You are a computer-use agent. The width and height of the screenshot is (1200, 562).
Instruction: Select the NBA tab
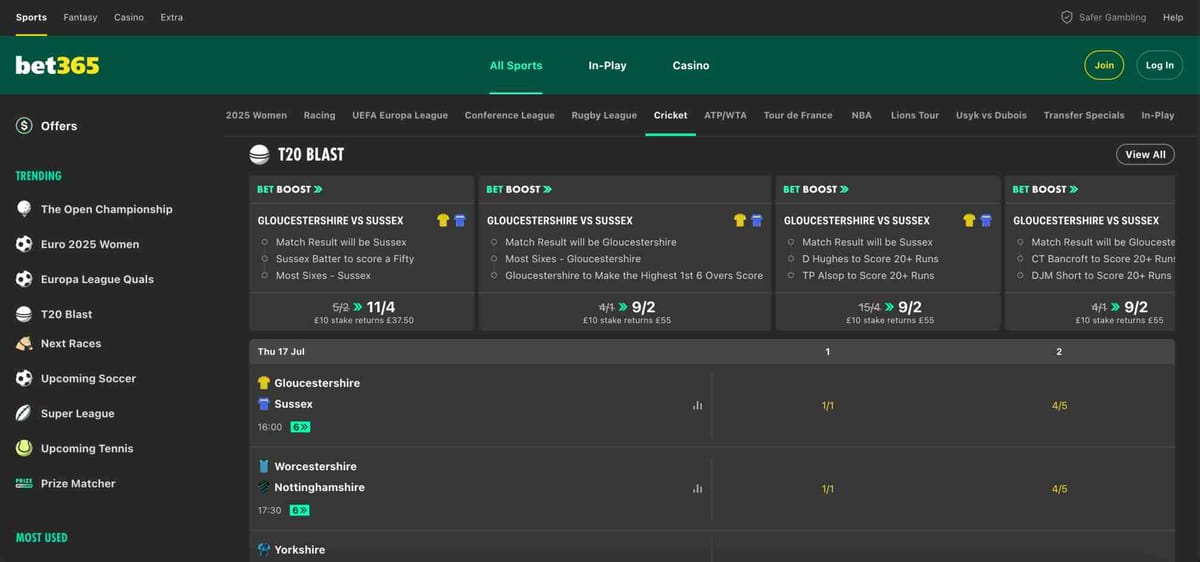[x=861, y=115]
